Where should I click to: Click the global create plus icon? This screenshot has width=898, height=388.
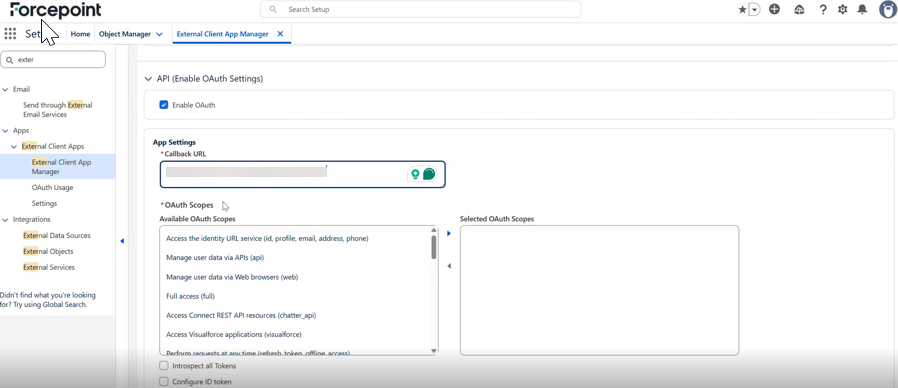774,9
